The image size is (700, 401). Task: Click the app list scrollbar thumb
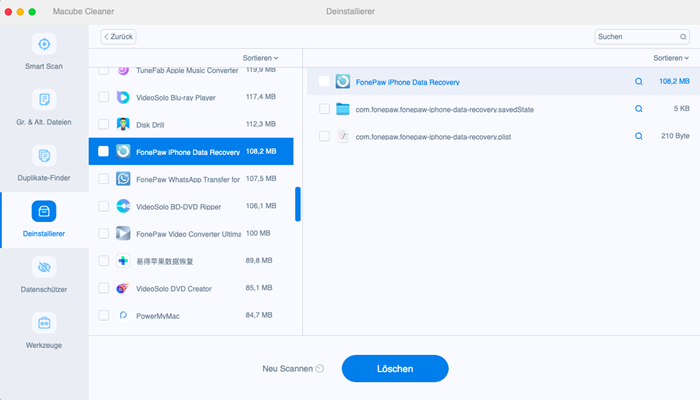298,204
